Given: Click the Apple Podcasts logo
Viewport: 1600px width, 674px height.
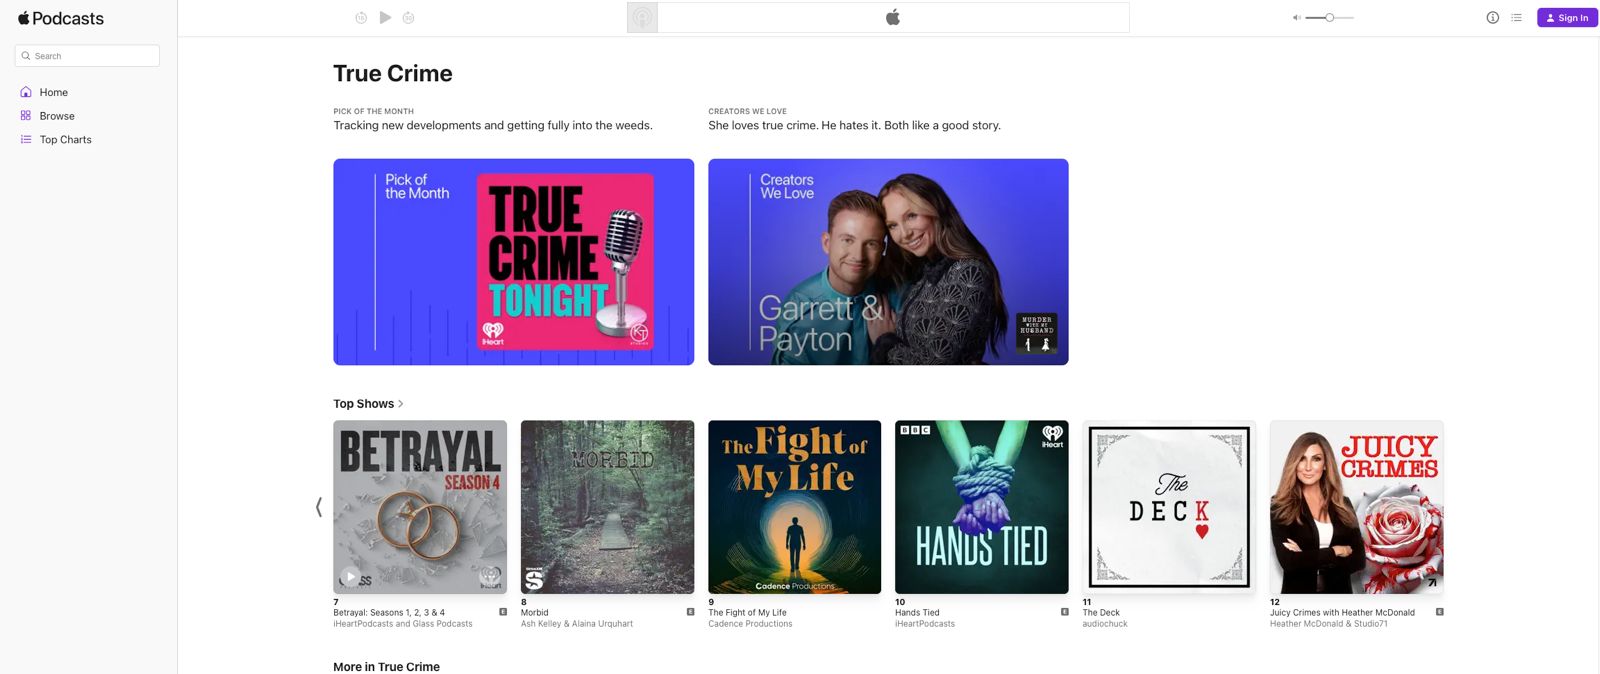Looking at the screenshot, I should 61,18.
